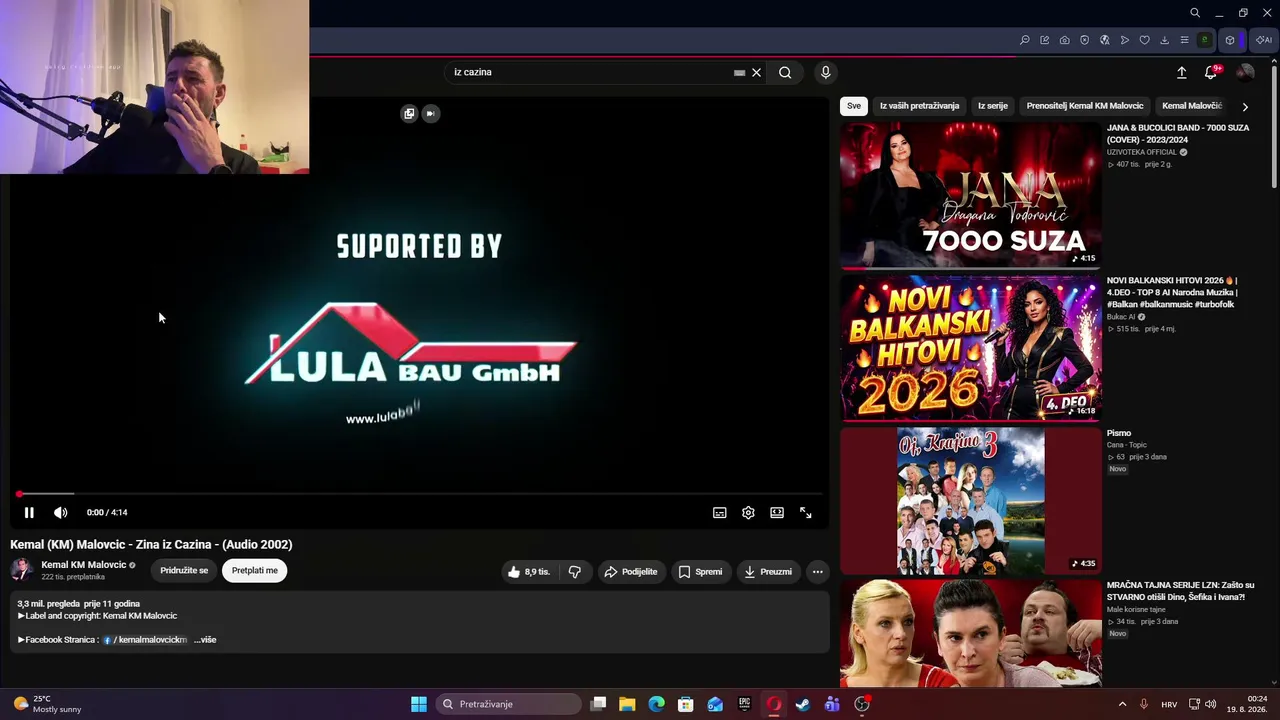Image resolution: width=1280 pixels, height=720 pixels.
Task: Open the 'Pismo' video title
Action: point(1119,433)
